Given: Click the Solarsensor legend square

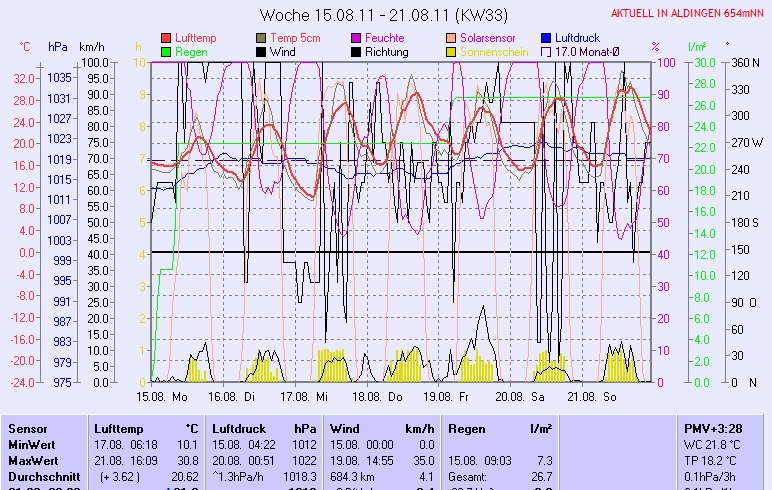Looking at the screenshot, I should tap(452, 38).
